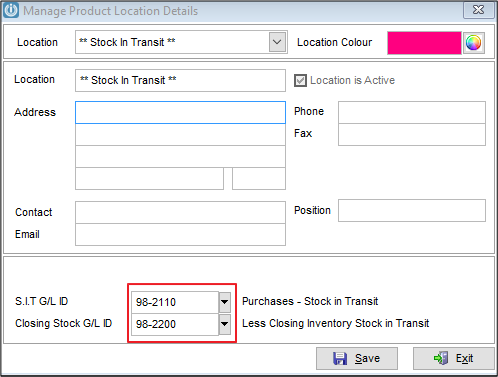Click into the Email field
Screen dimensions: 498x377
coord(180,234)
